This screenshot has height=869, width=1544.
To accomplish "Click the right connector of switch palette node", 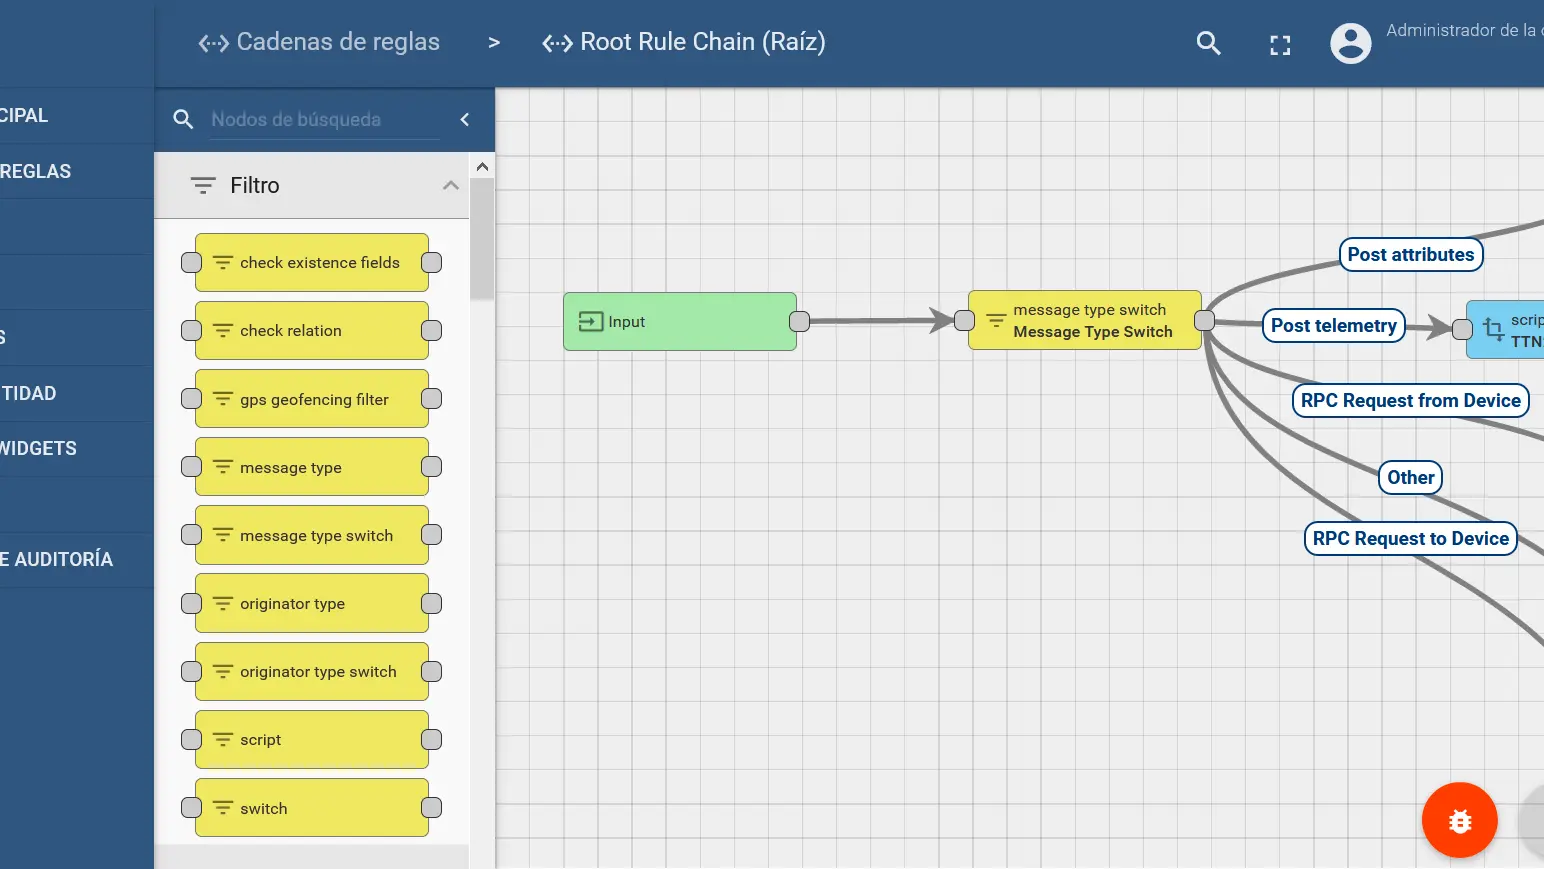I will click(x=432, y=808).
